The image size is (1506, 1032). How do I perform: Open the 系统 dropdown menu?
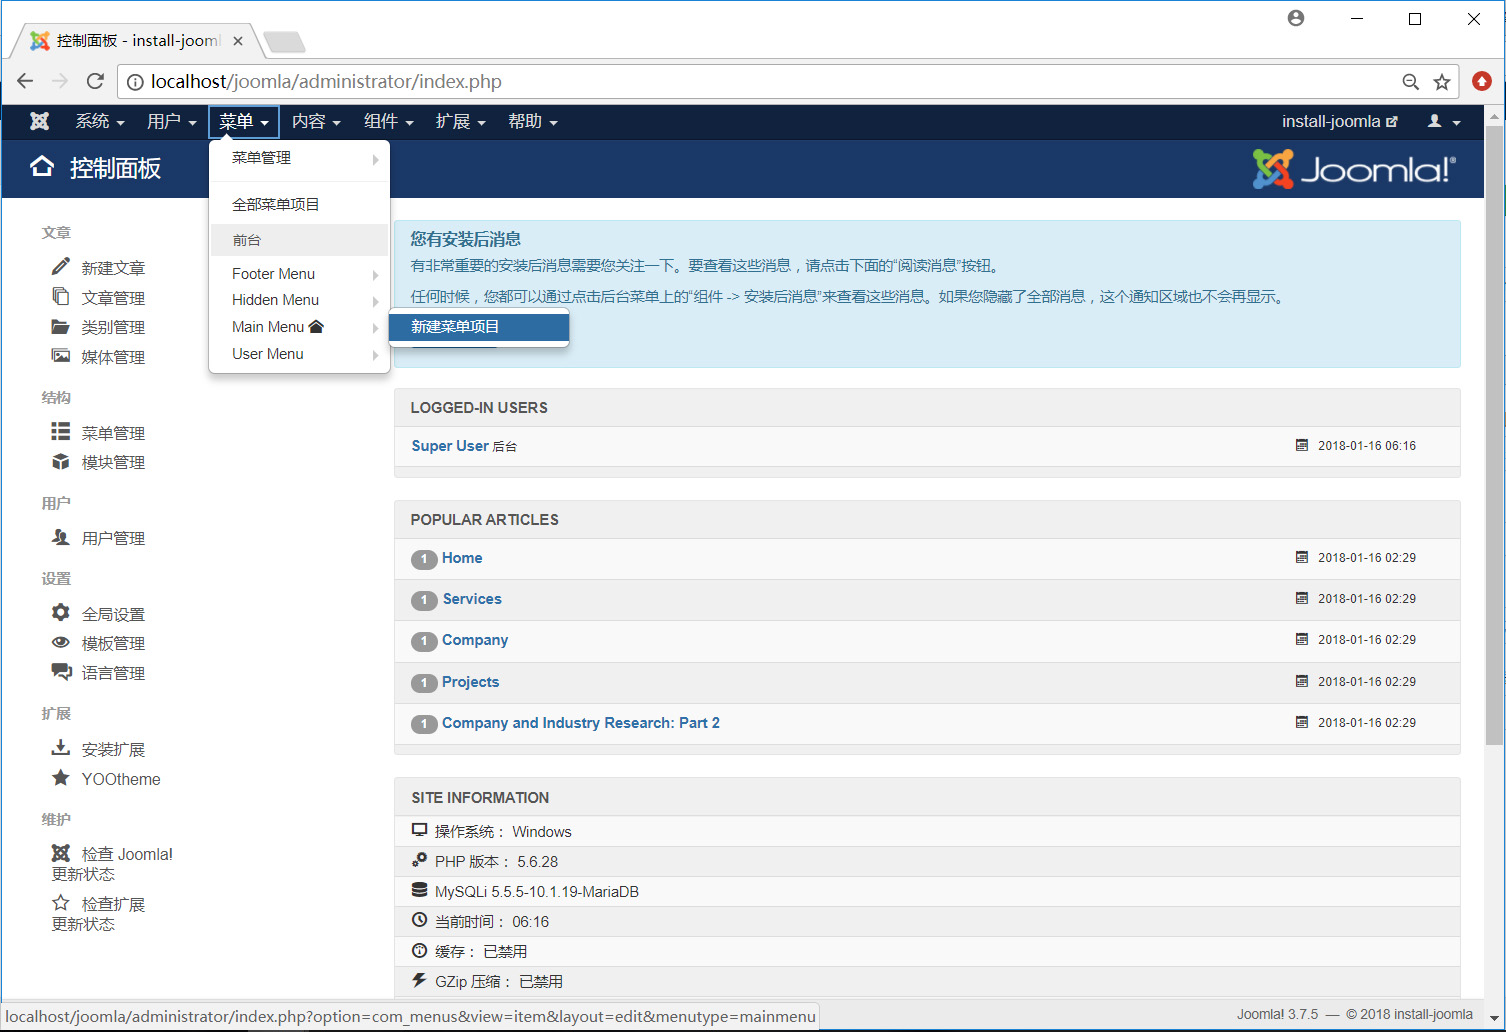pyautogui.click(x=99, y=122)
